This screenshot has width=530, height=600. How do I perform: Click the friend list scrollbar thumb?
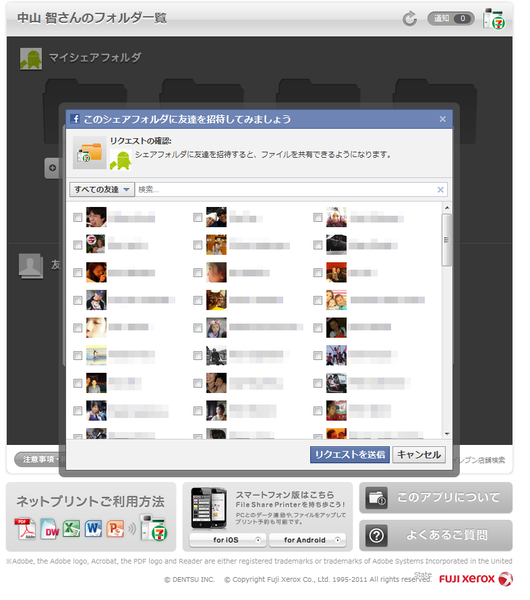[x=446, y=240]
